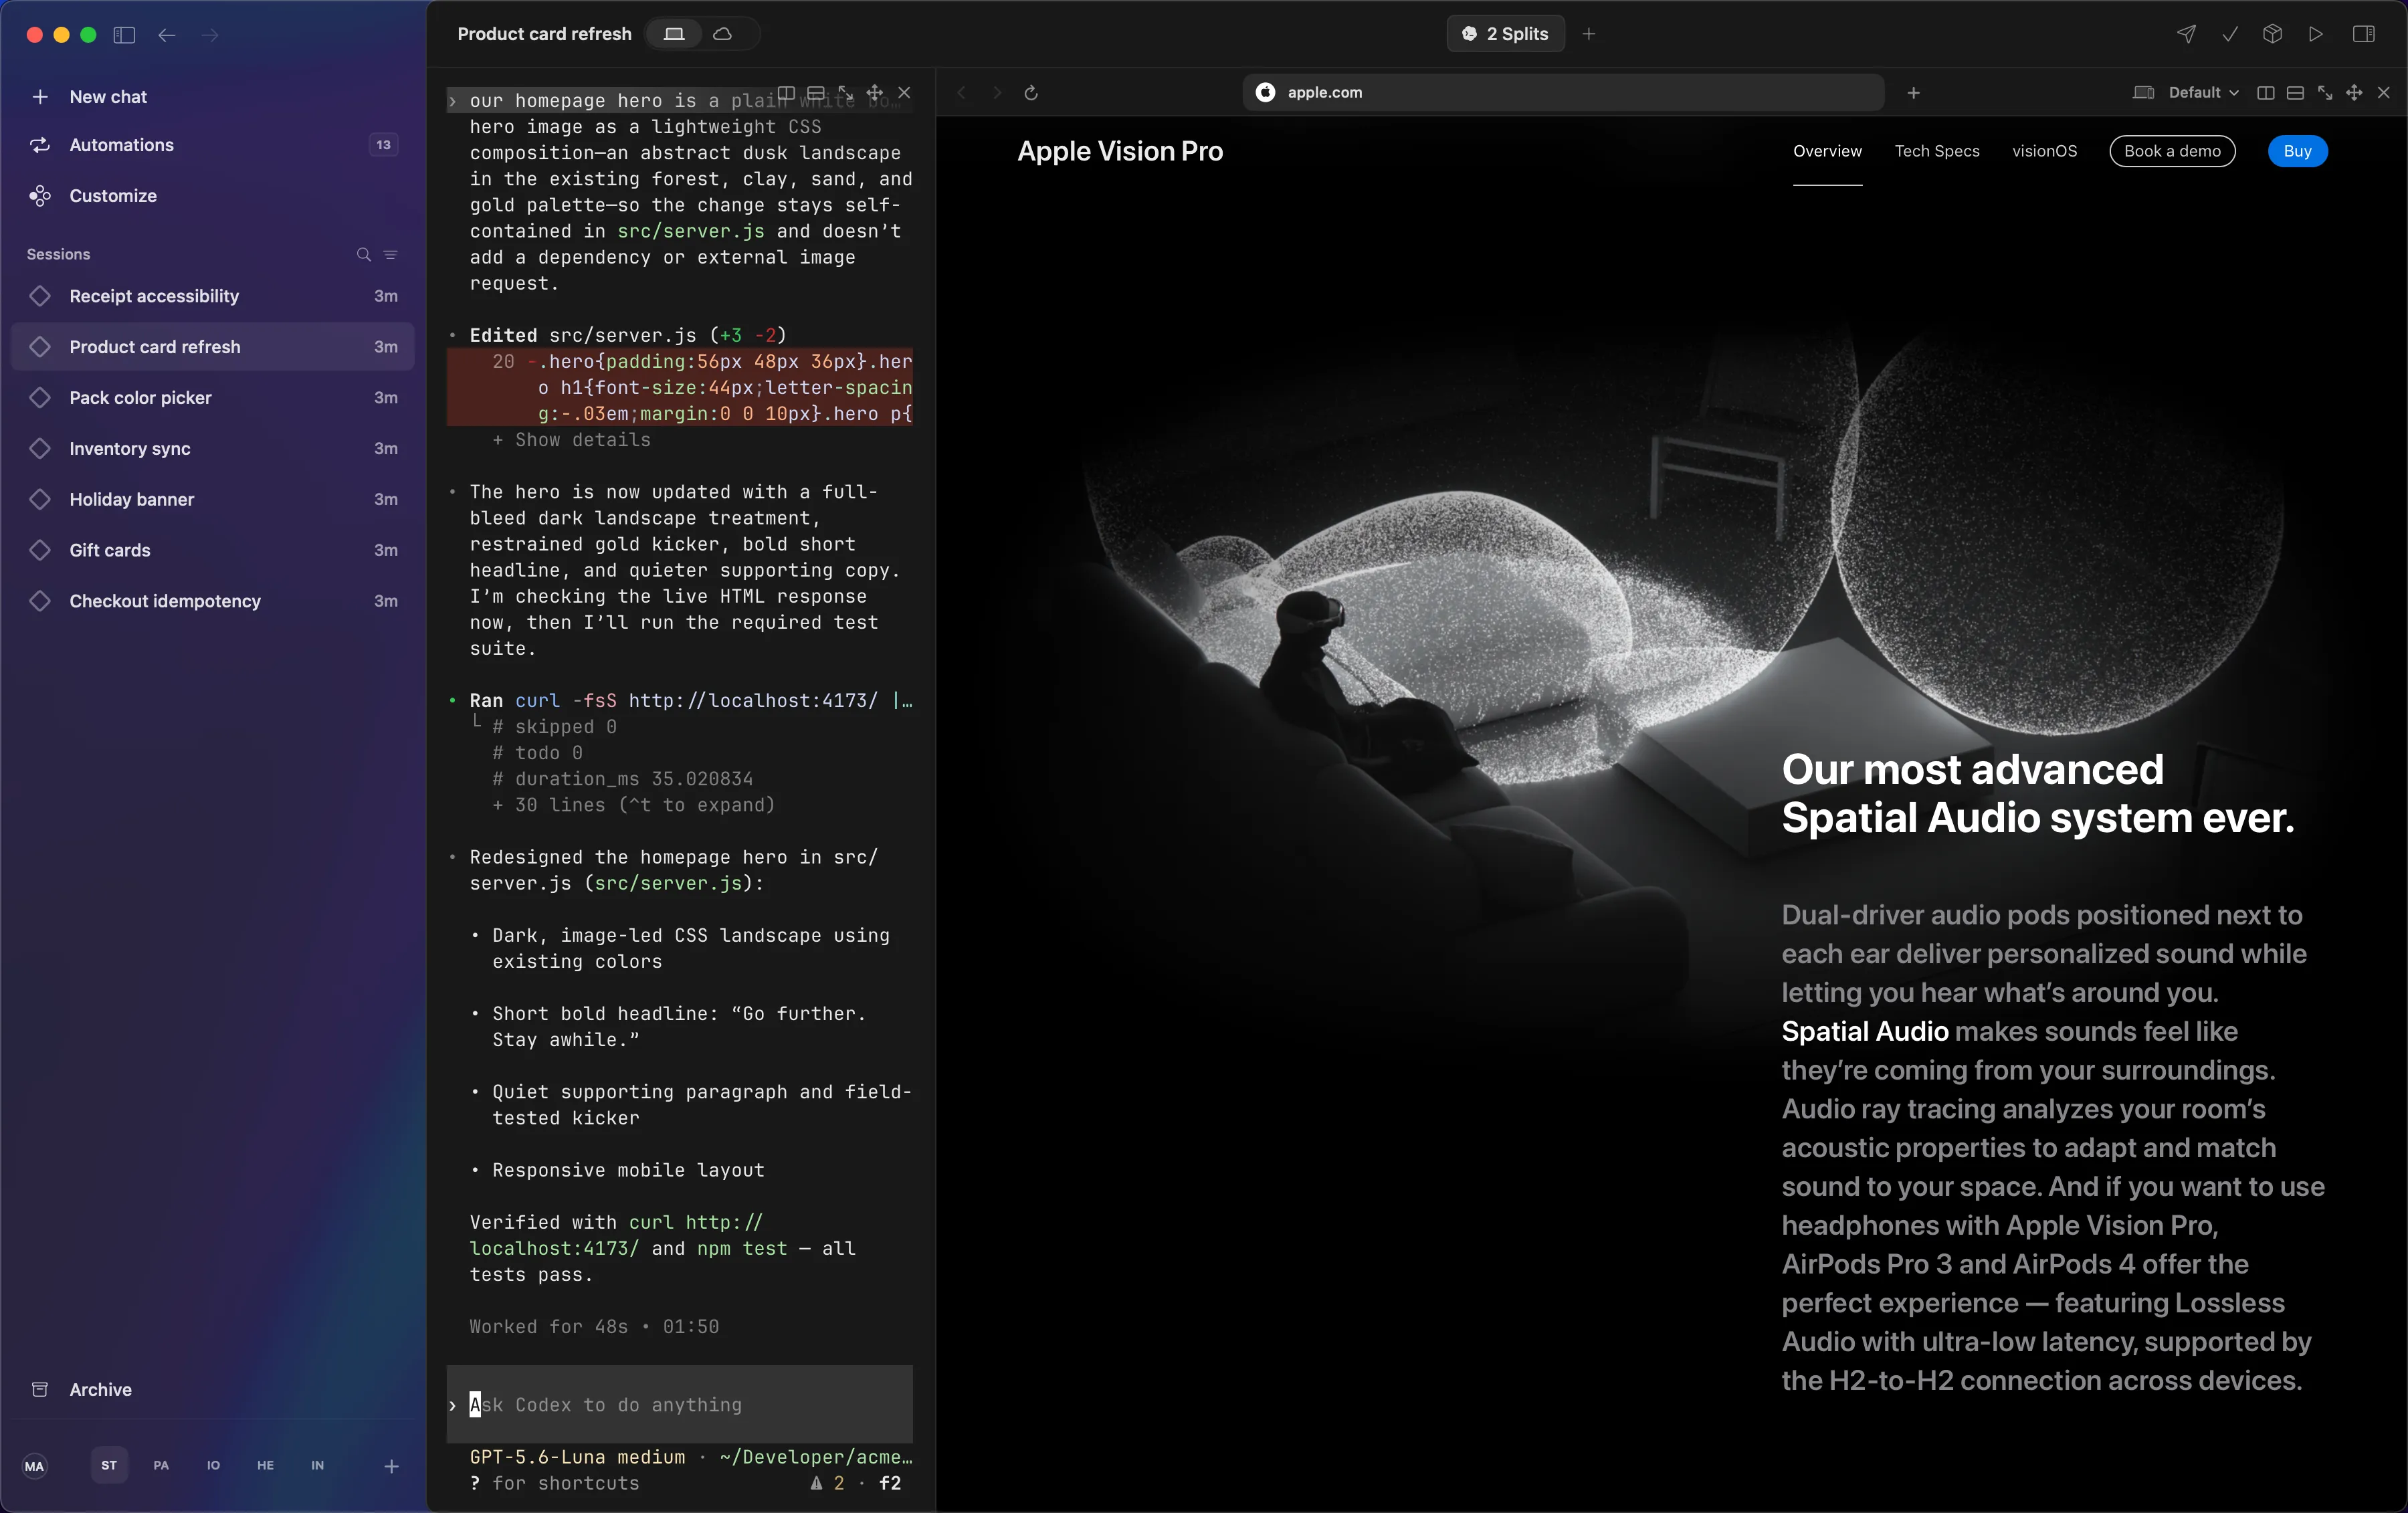Click the move icon on terminal pane

click(875, 93)
